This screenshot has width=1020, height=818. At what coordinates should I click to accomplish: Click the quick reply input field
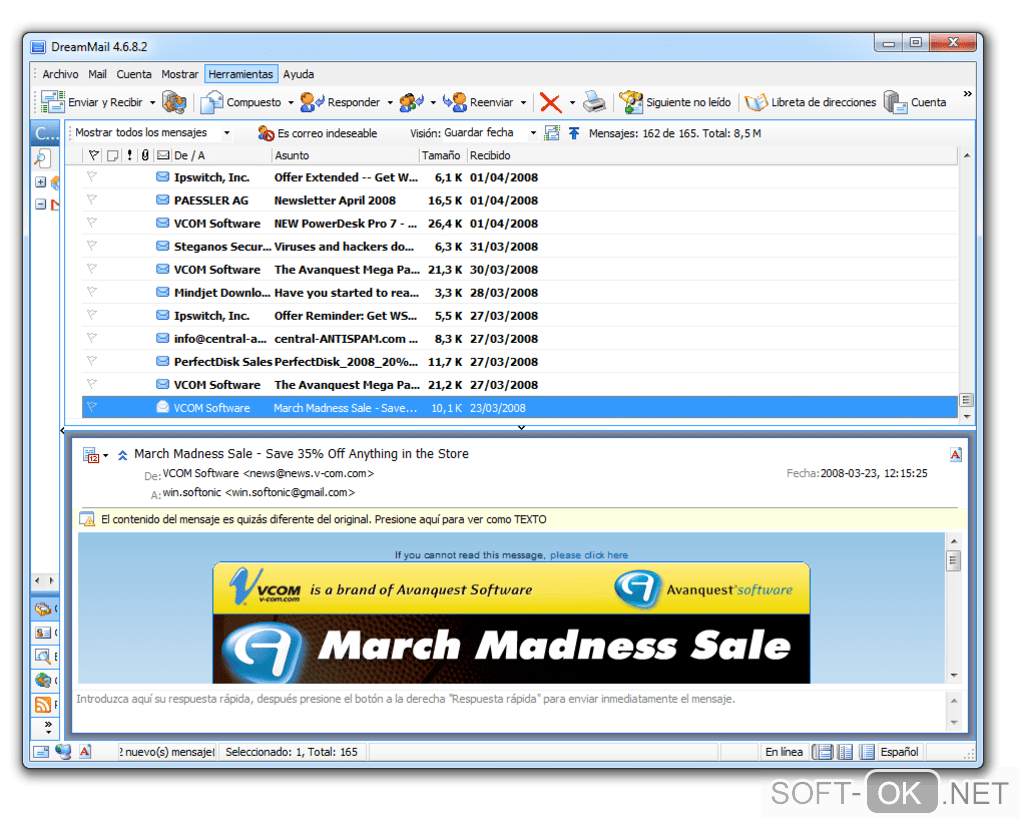point(509,710)
